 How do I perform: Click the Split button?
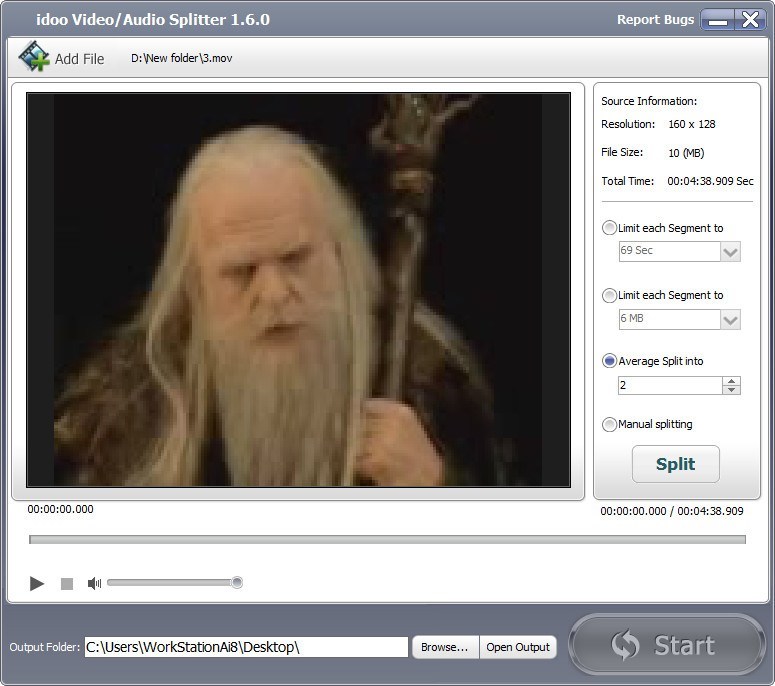coord(675,464)
